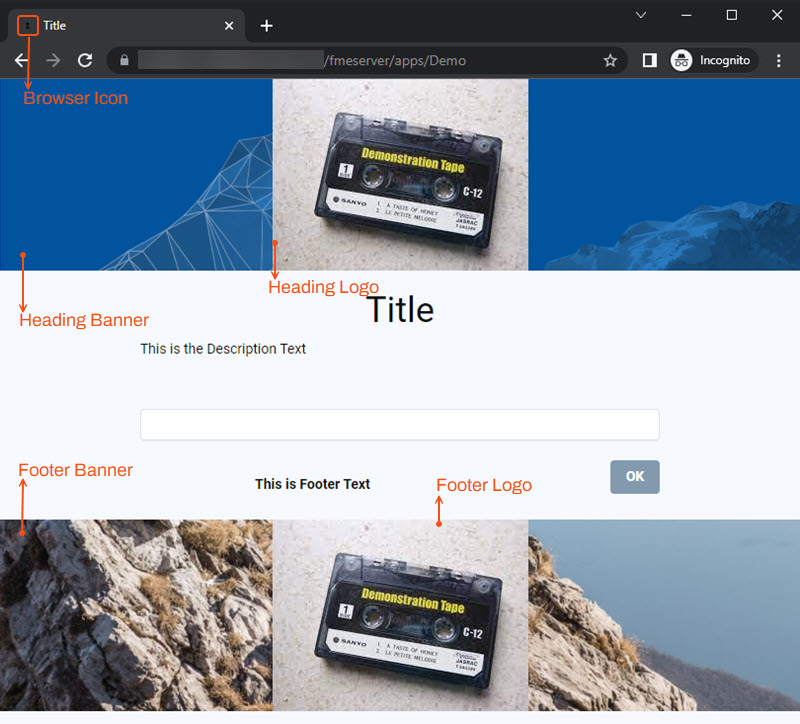Click 'This is Footer Text'
800x724 pixels.
tap(312, 484)
